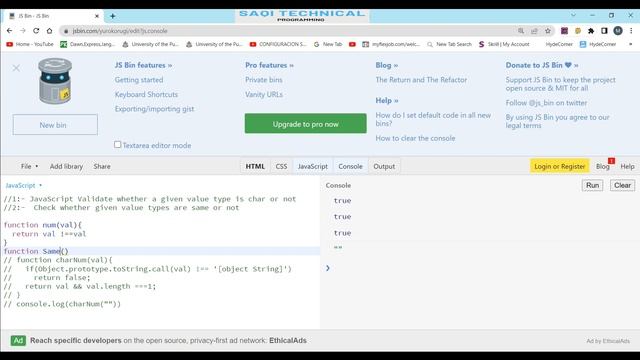This screenshot has height=360, width=640.
Task: Open the Help menu item in the panel toolbar
Action: coord(627,166)
